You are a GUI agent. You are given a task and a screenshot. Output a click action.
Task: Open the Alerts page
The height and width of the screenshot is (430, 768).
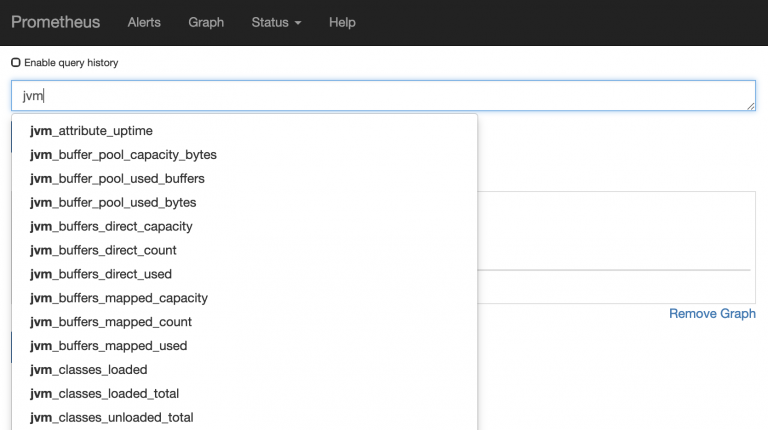tap(144, 22)
